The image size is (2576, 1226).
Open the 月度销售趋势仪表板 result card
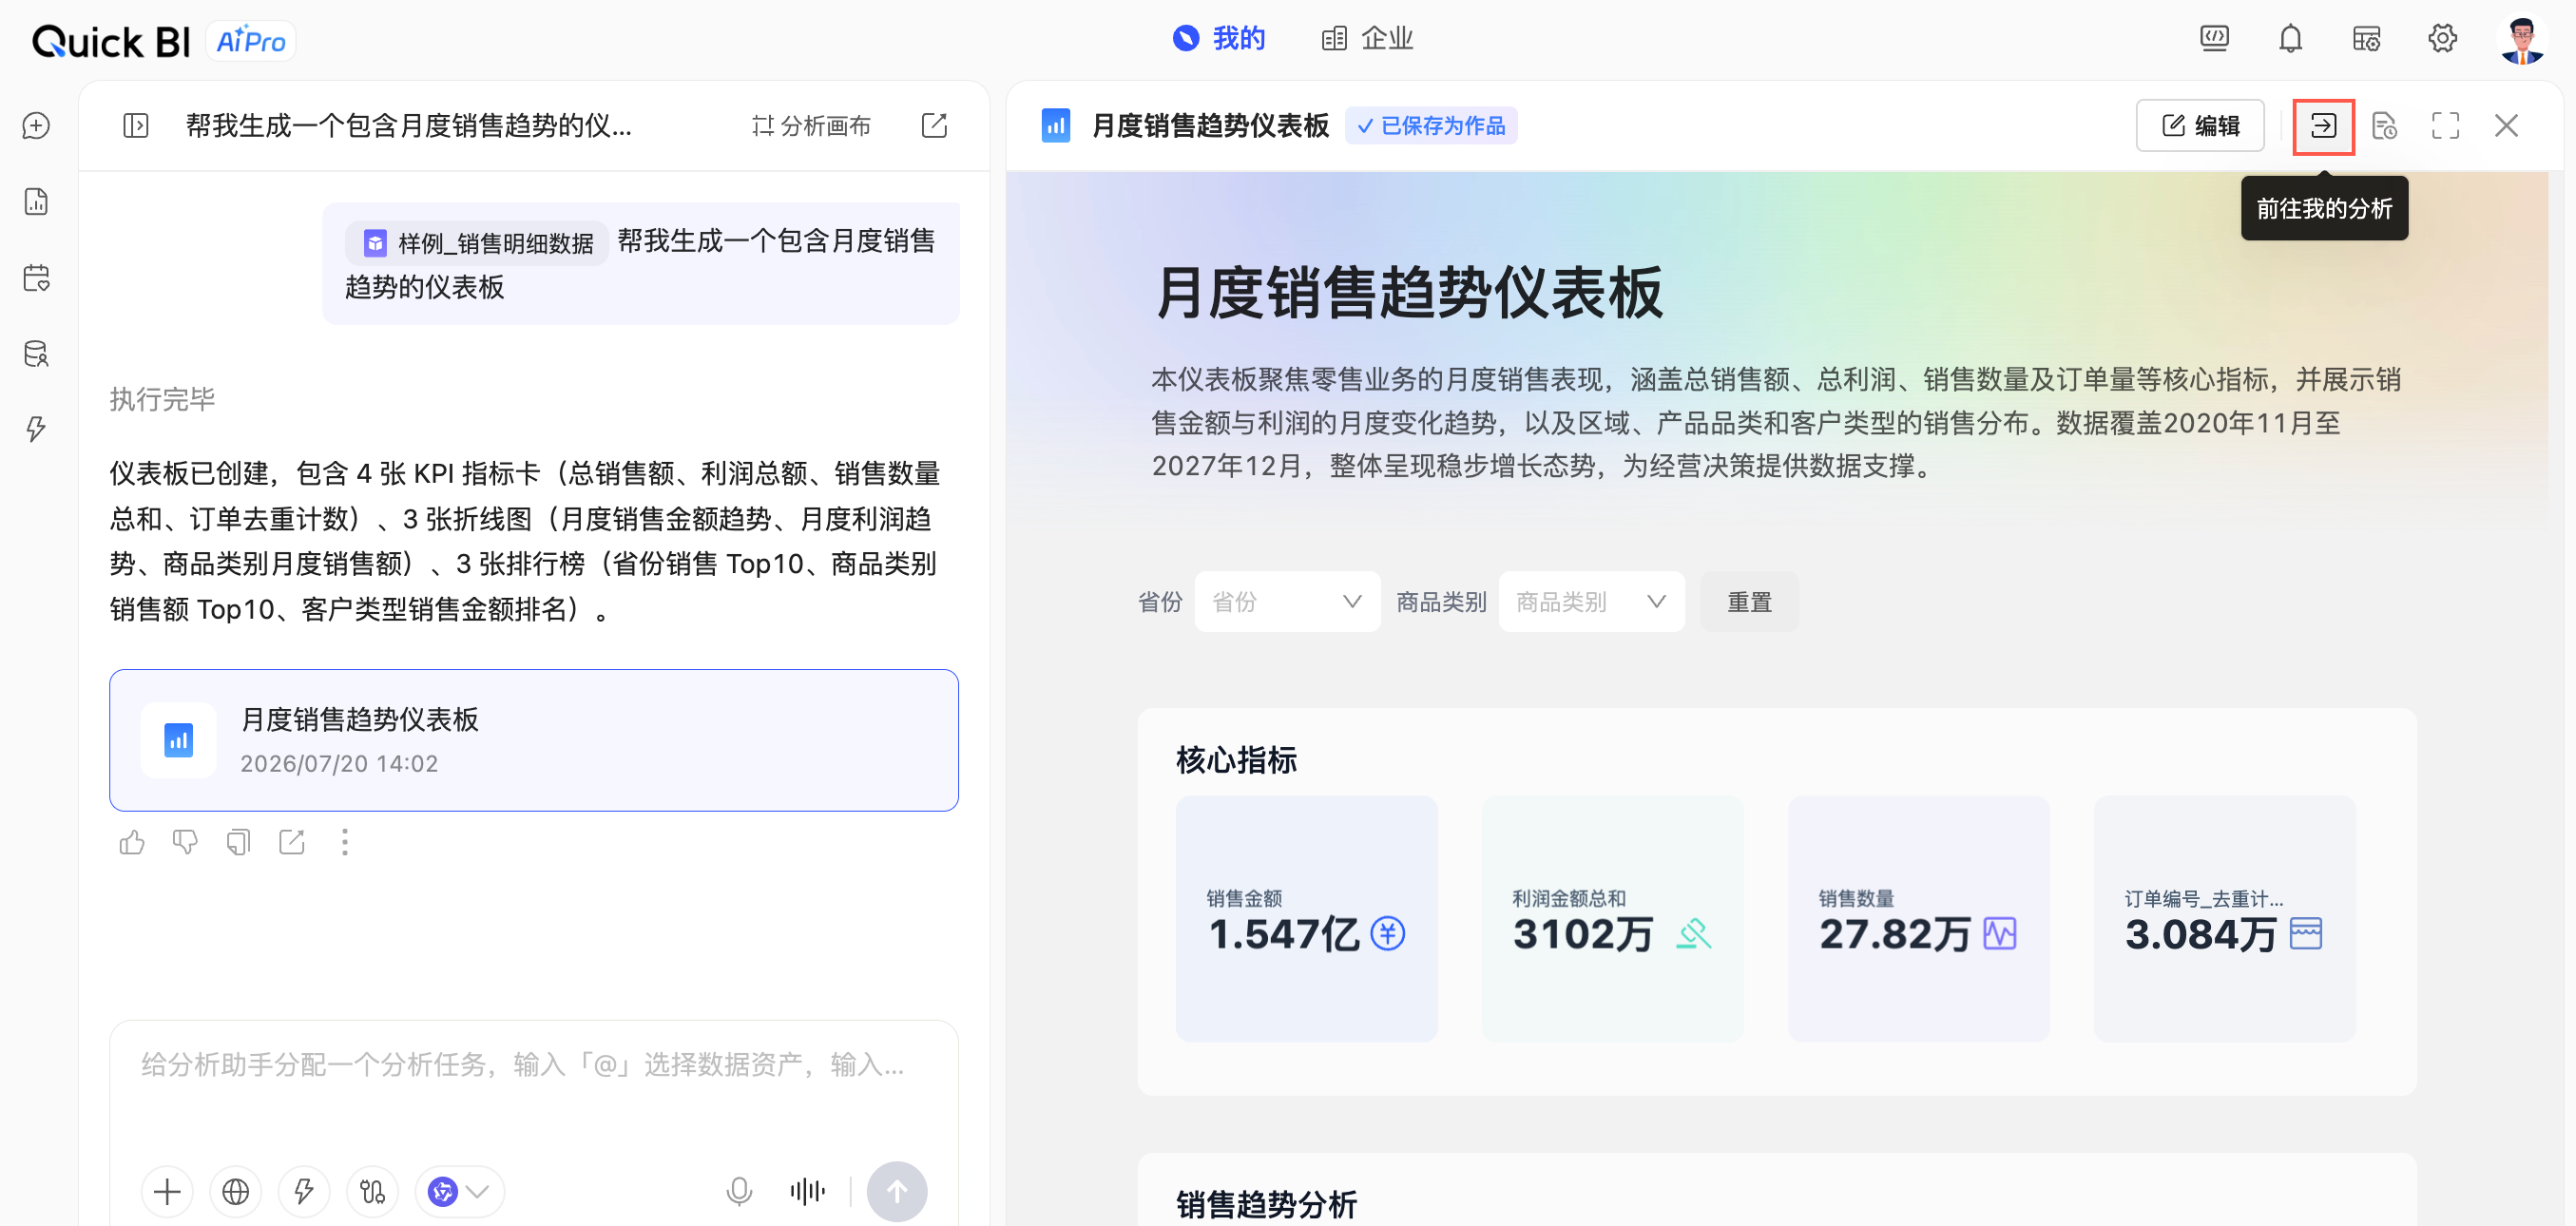[534, 741]
